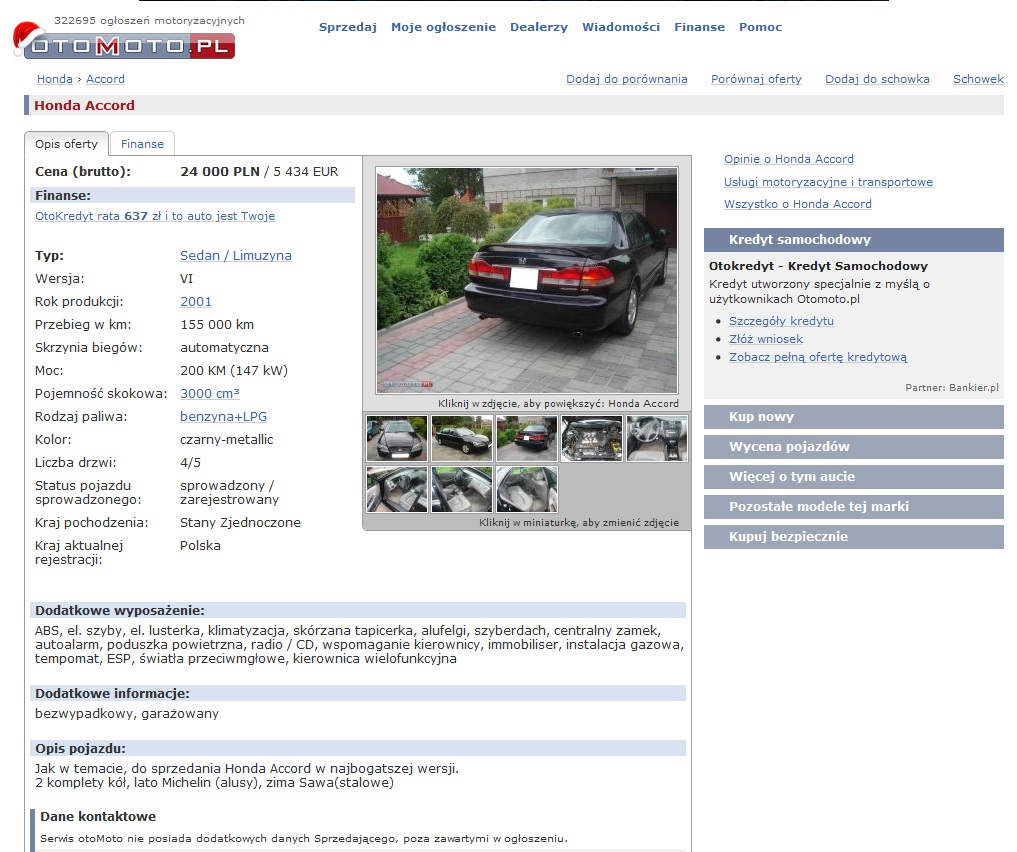
Task: Select the first thumbnail in second row
Action: click(397, 490)
